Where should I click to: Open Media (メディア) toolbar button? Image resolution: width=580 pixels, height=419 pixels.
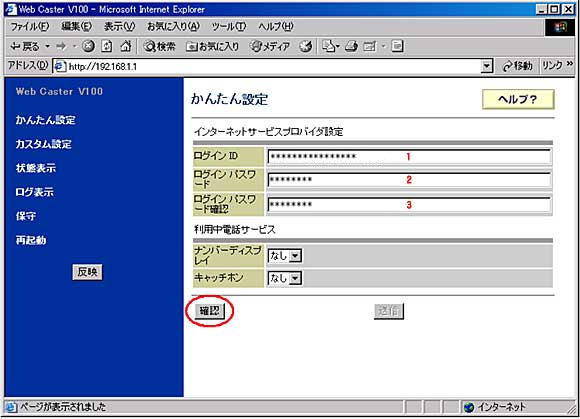pyautogui.click(x=270, y=46)
